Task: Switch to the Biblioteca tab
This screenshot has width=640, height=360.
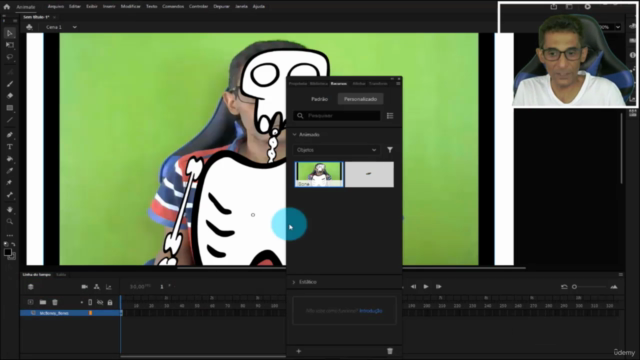Action: [318, 84]
